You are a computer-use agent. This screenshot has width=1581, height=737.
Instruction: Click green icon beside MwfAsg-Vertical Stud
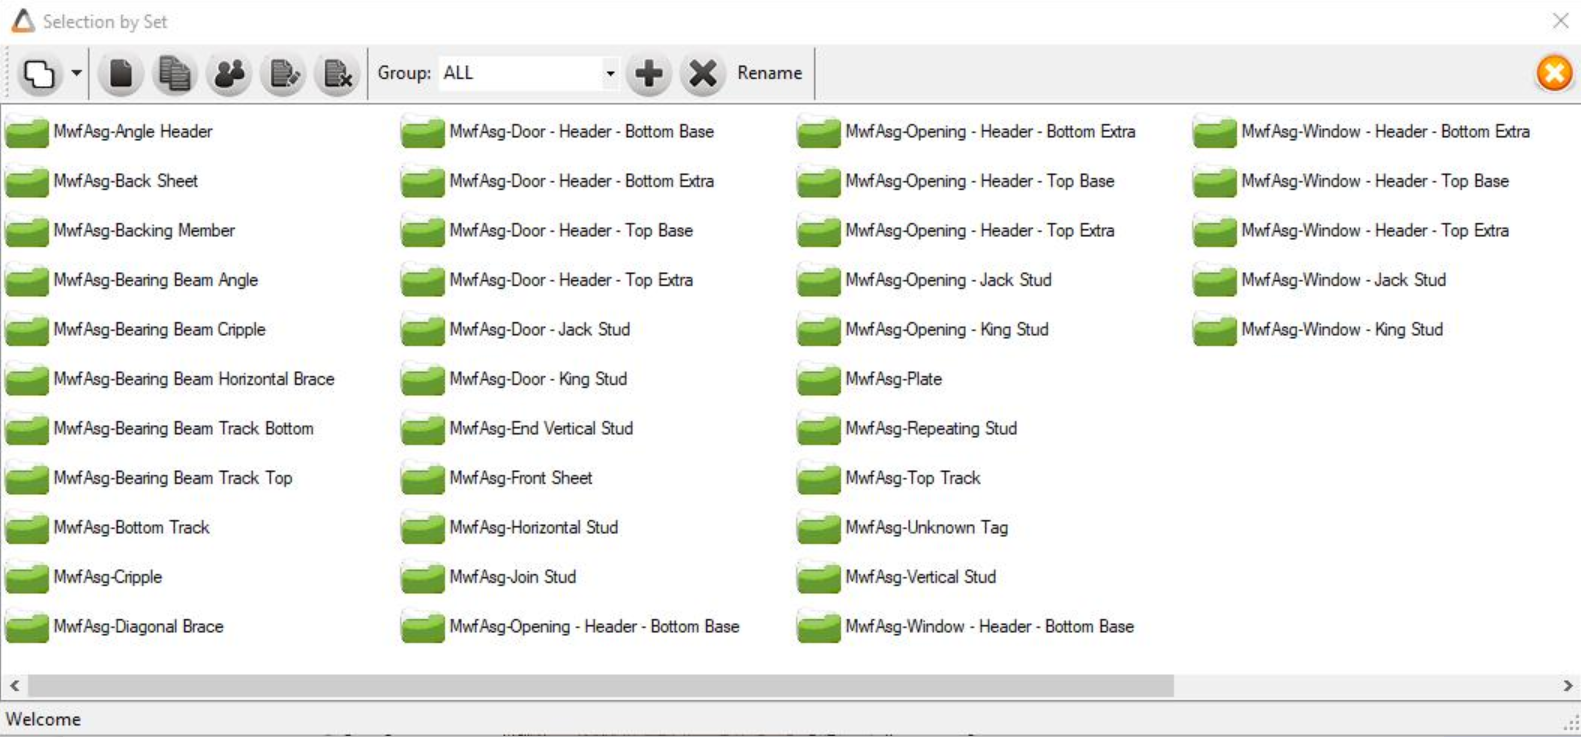819,577
